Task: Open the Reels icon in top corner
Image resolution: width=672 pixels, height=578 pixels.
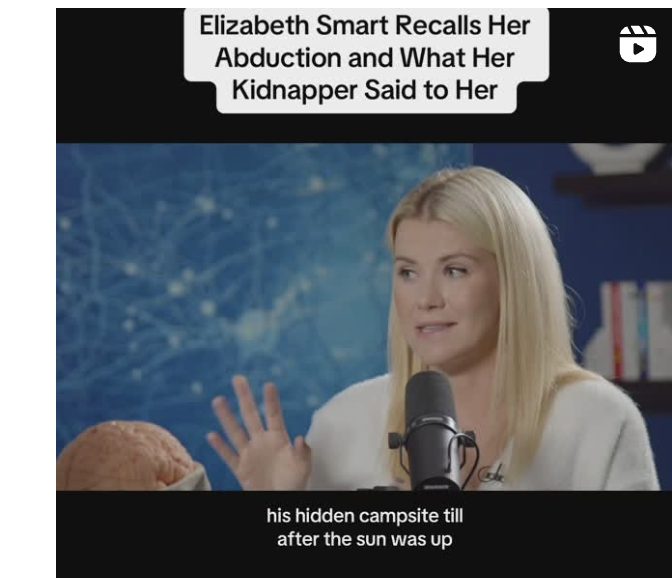Action: [638, 44]
